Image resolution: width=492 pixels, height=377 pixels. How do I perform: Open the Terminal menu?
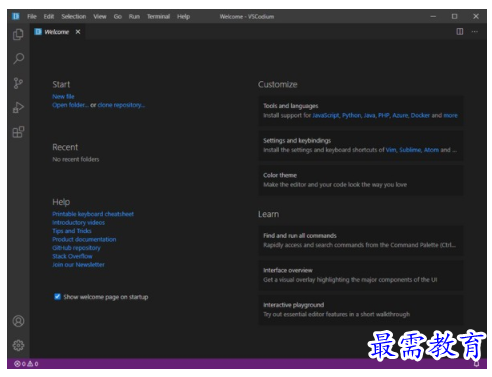click(x=158, y=16)
